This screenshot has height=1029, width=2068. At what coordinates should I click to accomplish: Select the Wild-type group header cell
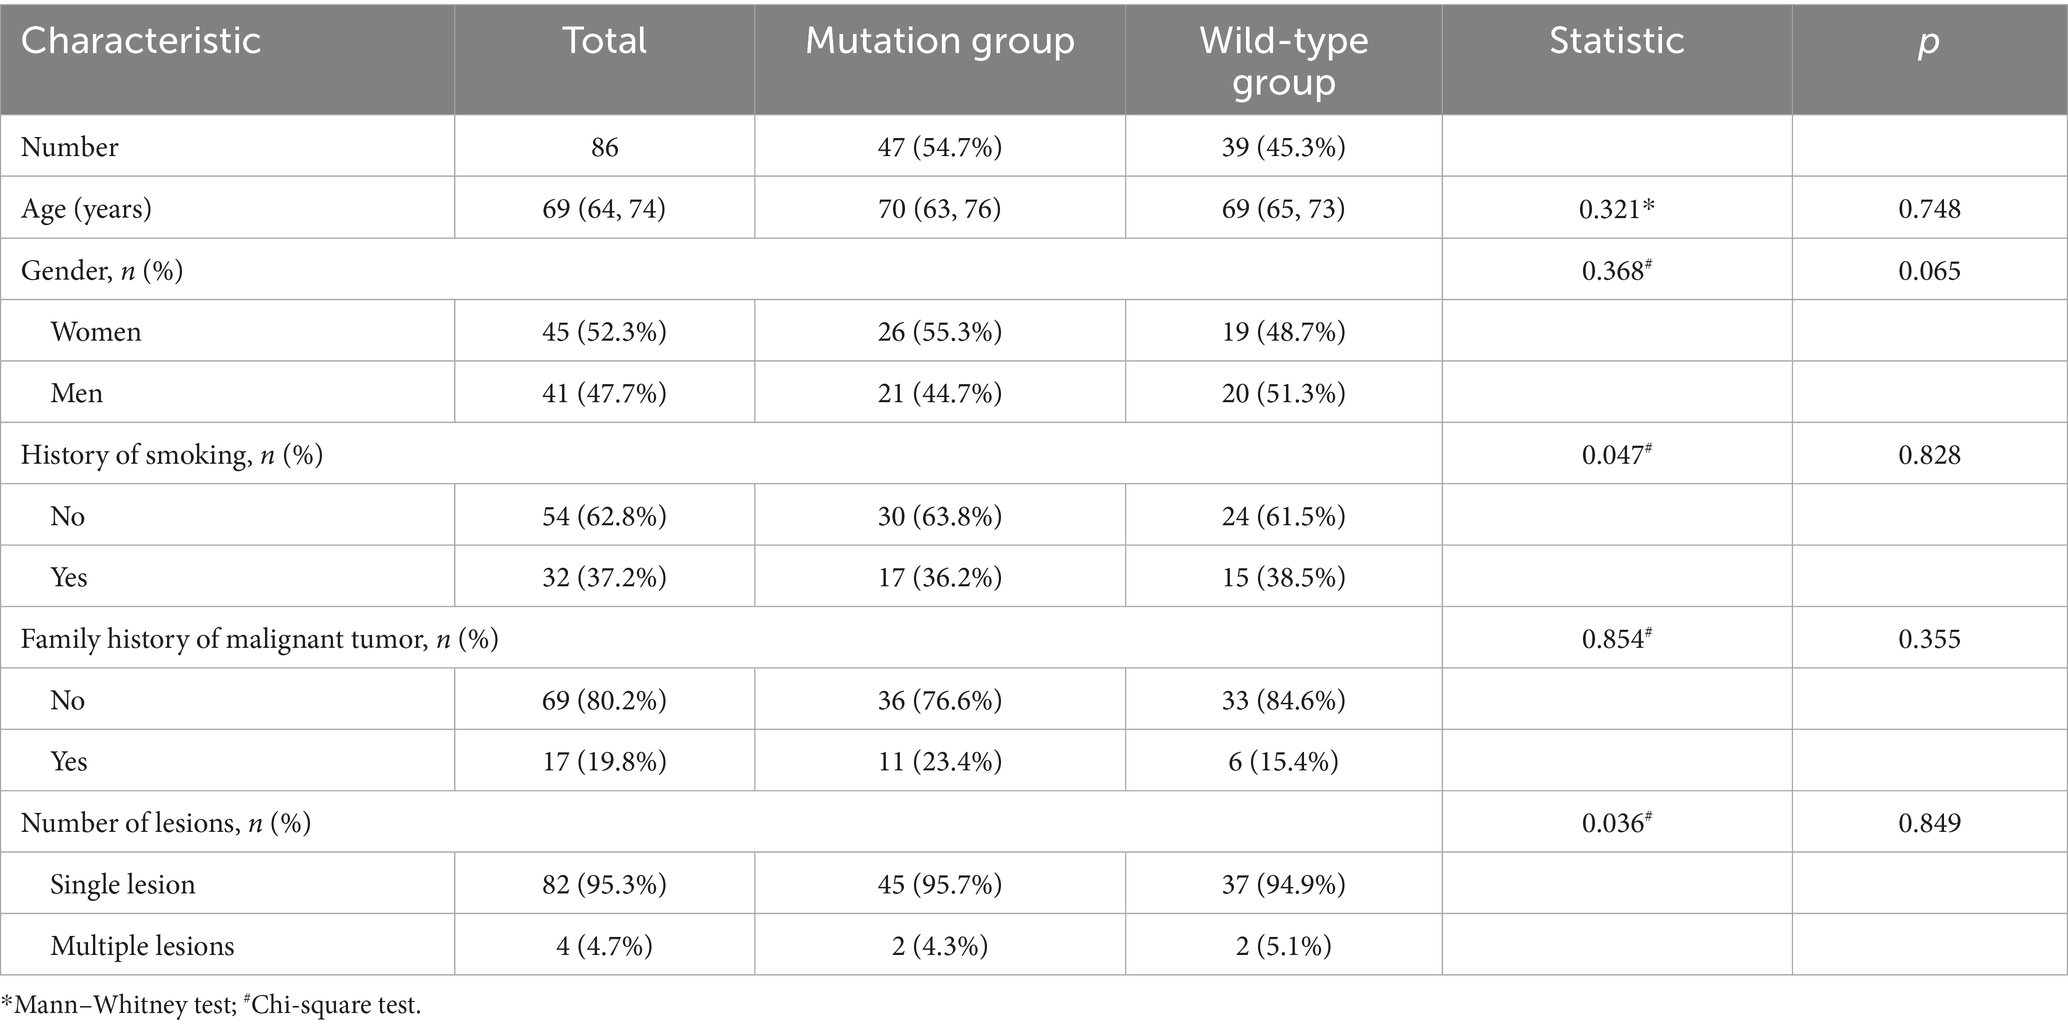[1283, 60]
